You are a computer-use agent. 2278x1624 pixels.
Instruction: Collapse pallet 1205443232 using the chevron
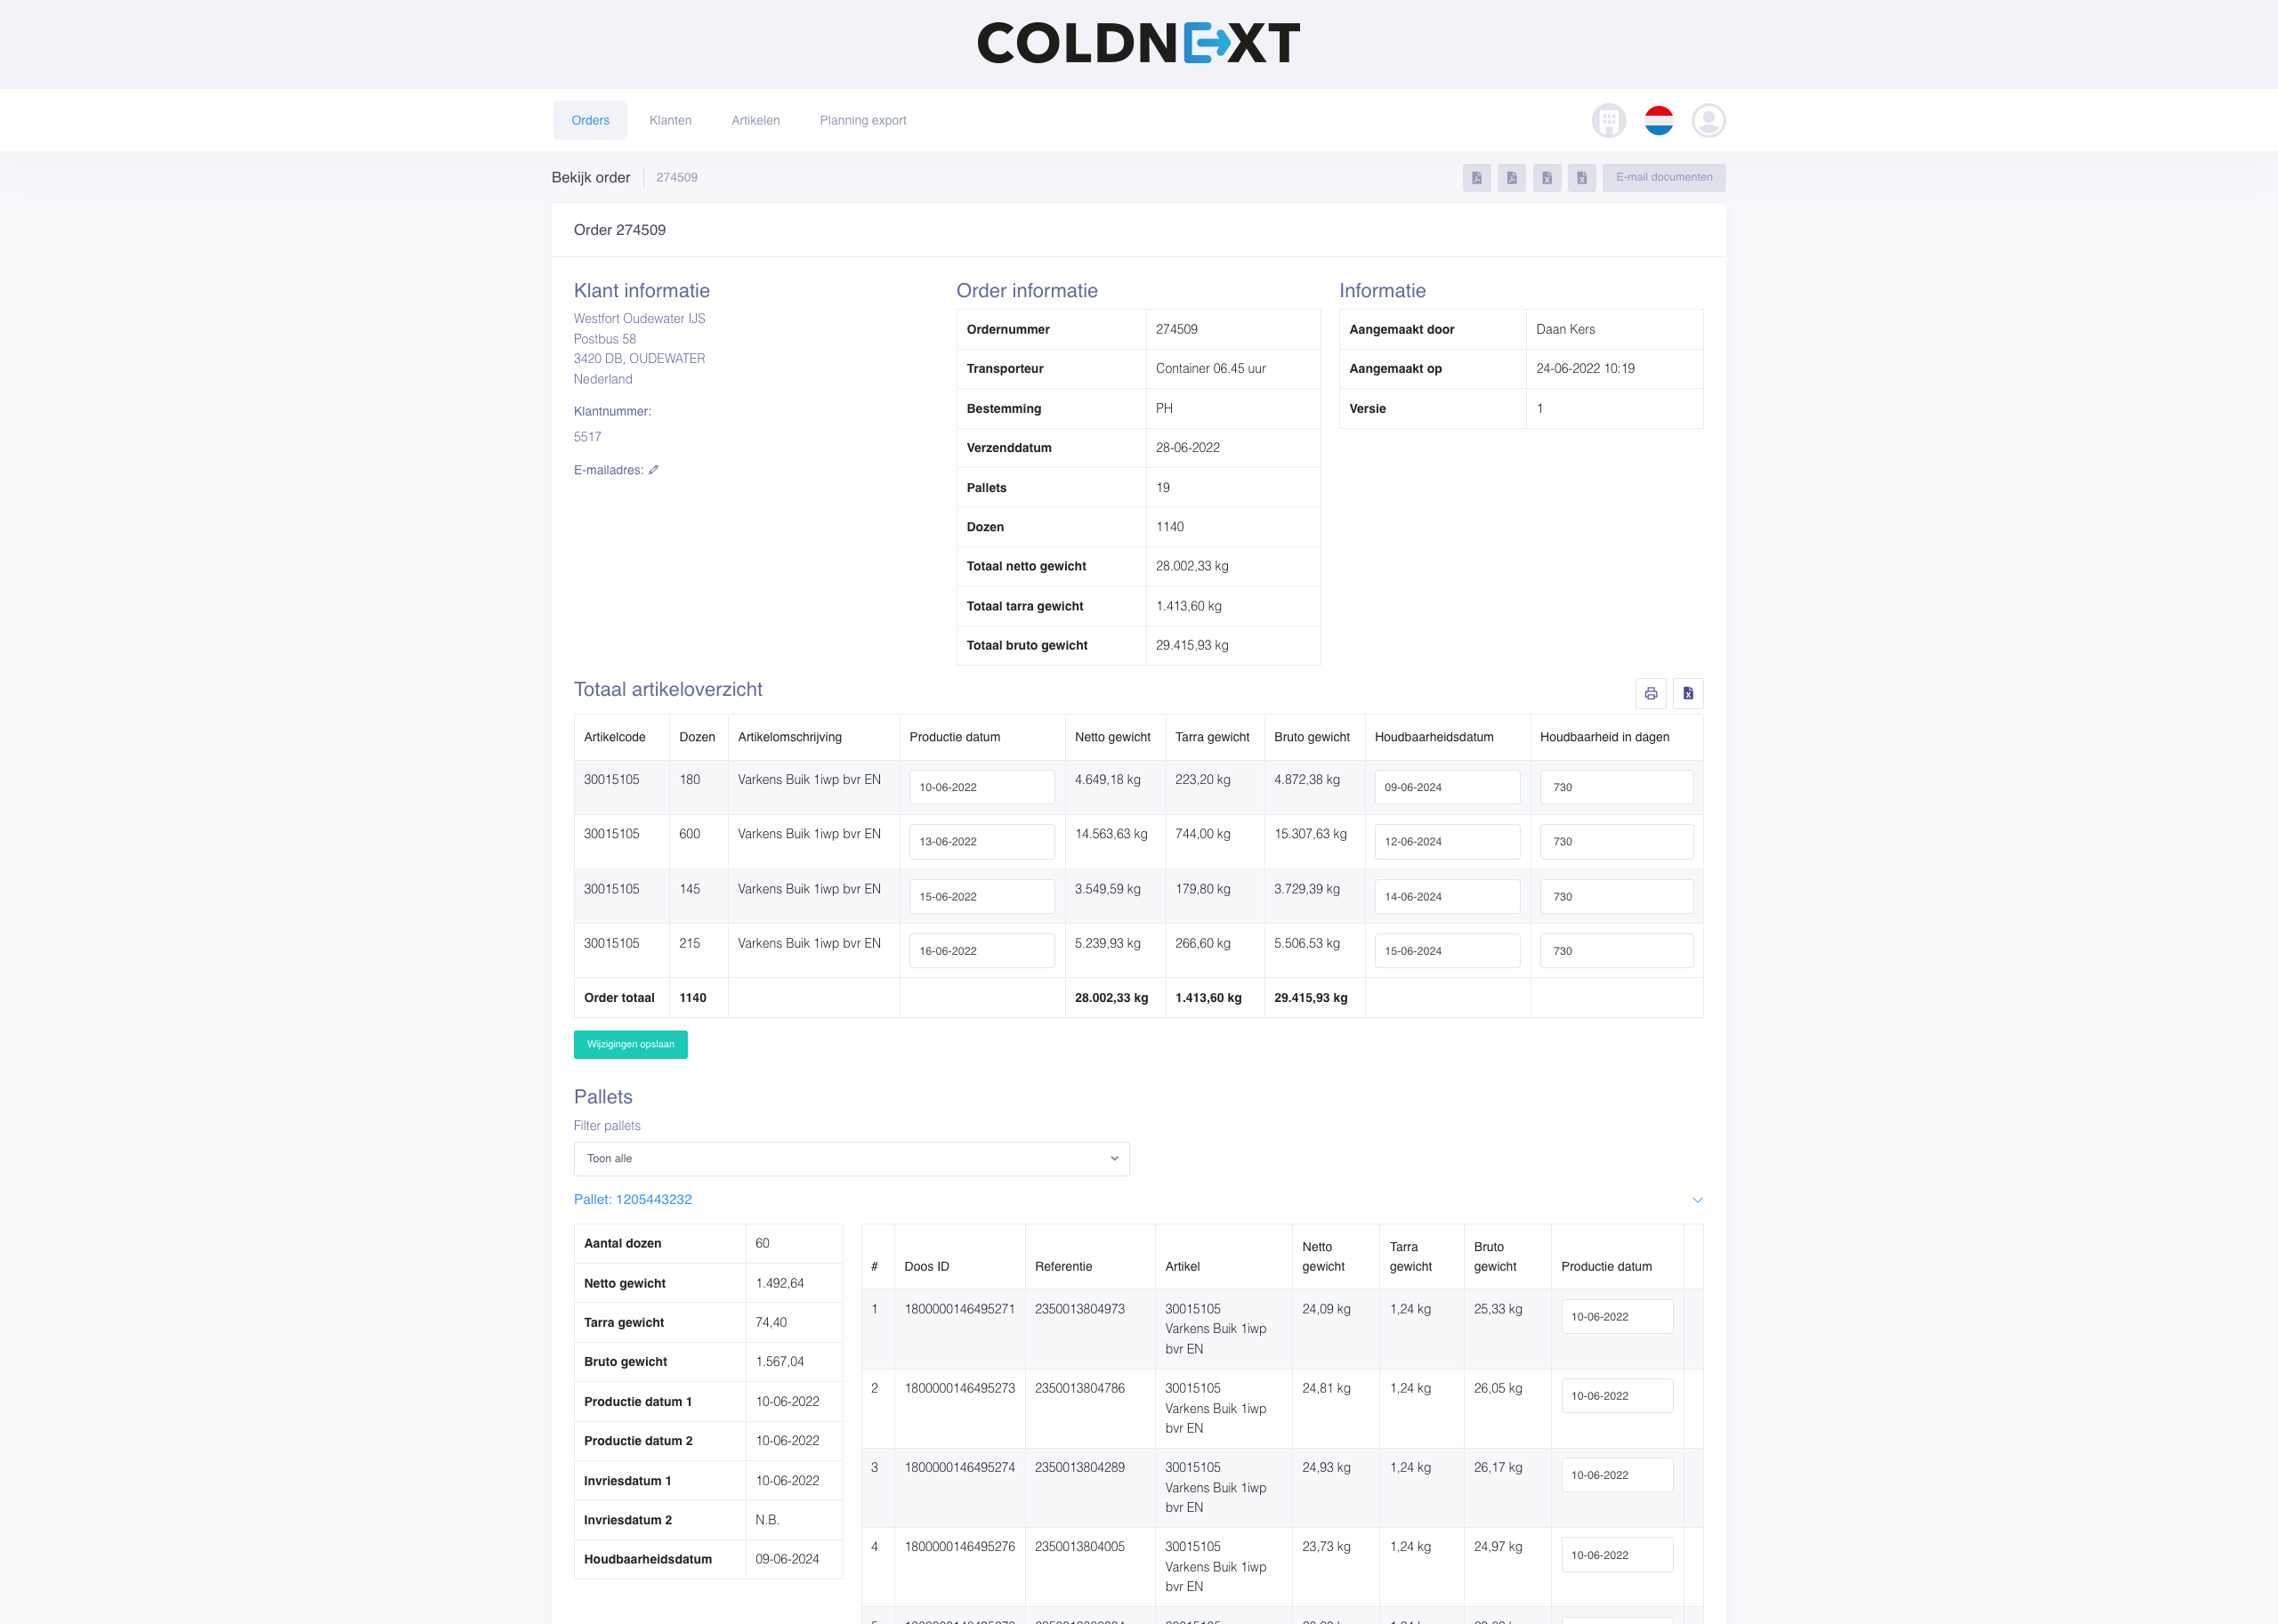tap(1696, 1200)
